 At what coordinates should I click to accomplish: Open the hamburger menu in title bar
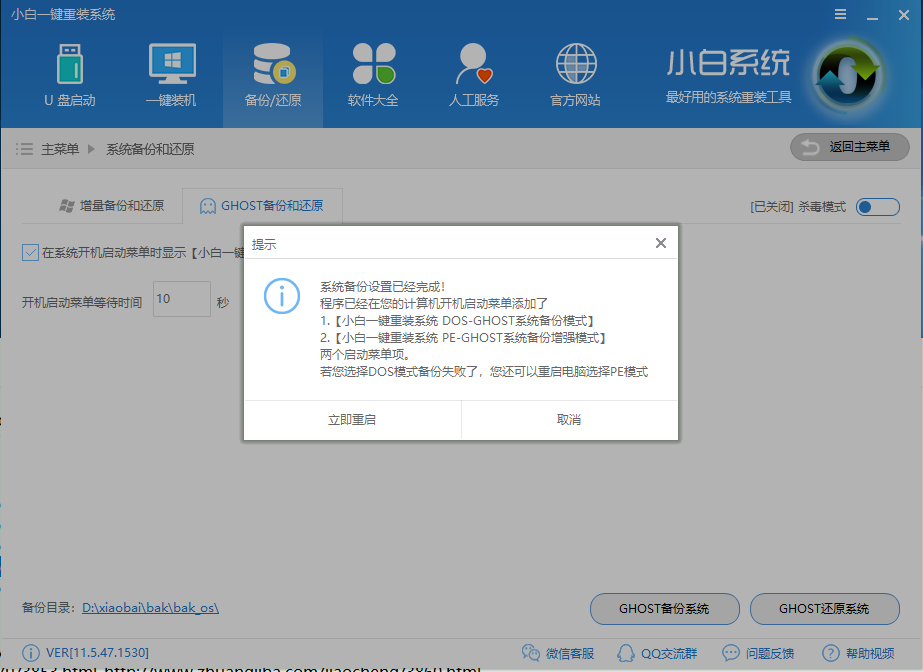[839, 14]
